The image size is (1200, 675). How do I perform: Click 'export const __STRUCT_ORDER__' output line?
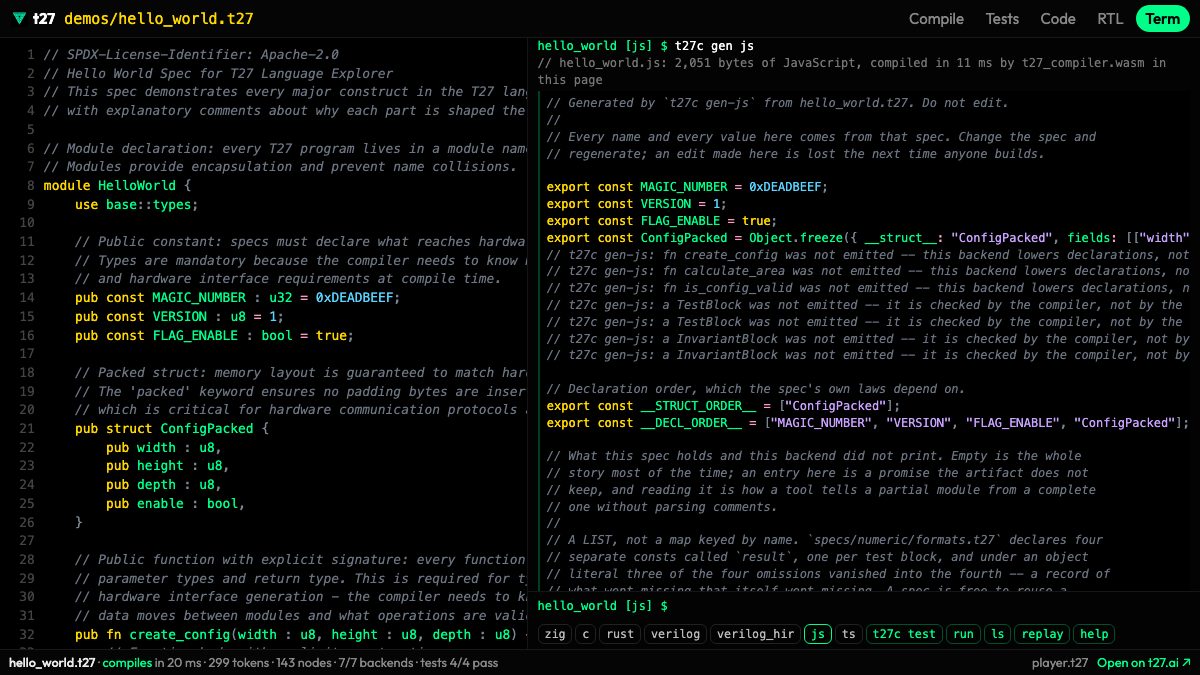(723, 406)
